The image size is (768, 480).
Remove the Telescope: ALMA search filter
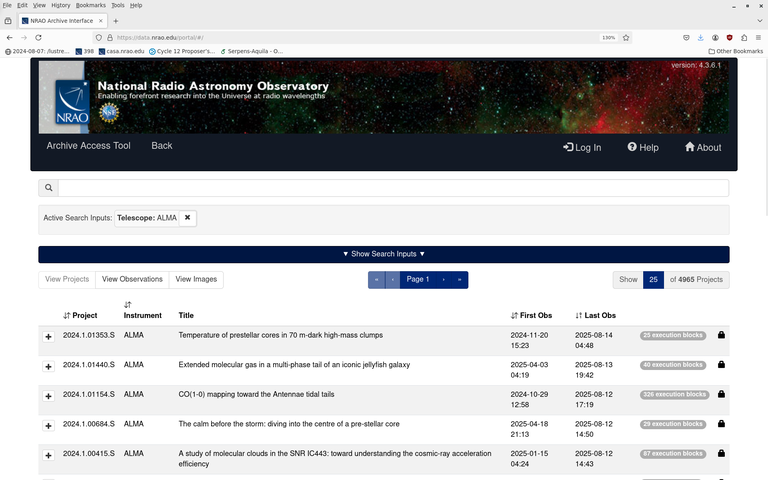click(x=187, y=217)
